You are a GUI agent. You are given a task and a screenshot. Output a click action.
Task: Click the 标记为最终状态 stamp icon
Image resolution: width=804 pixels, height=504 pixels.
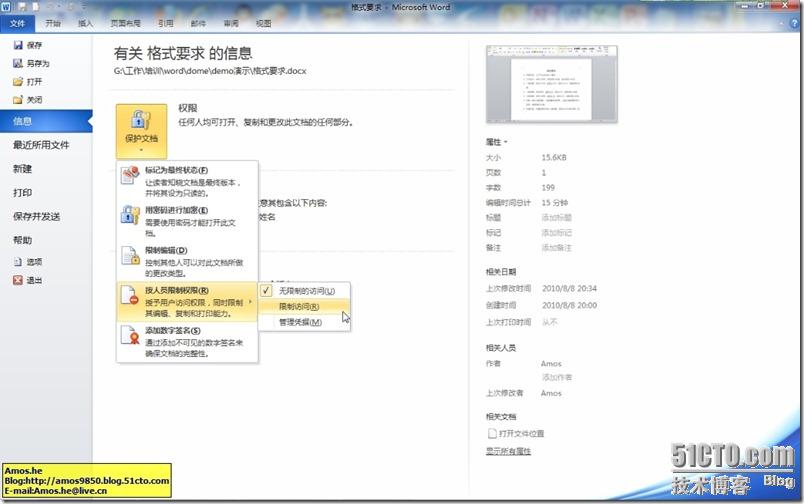coord(130,175)
